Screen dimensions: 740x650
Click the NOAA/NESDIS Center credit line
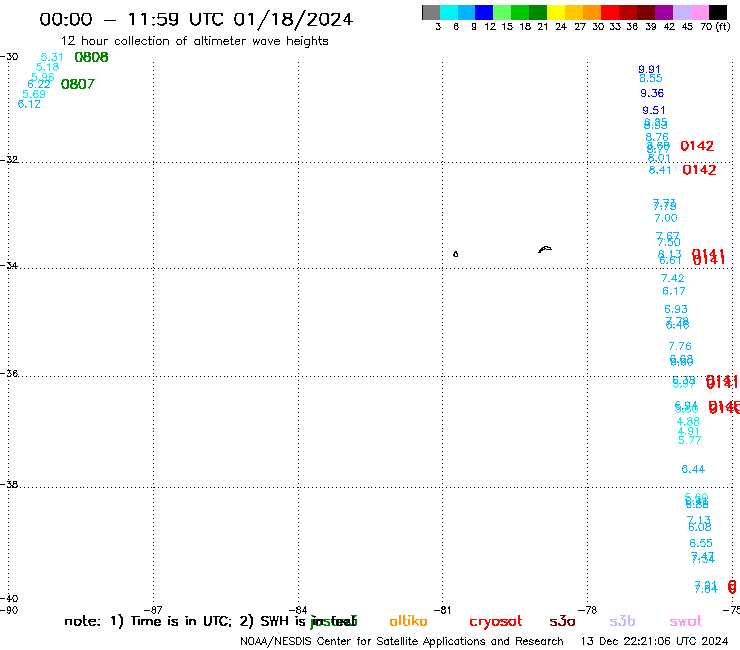[402, 641]
